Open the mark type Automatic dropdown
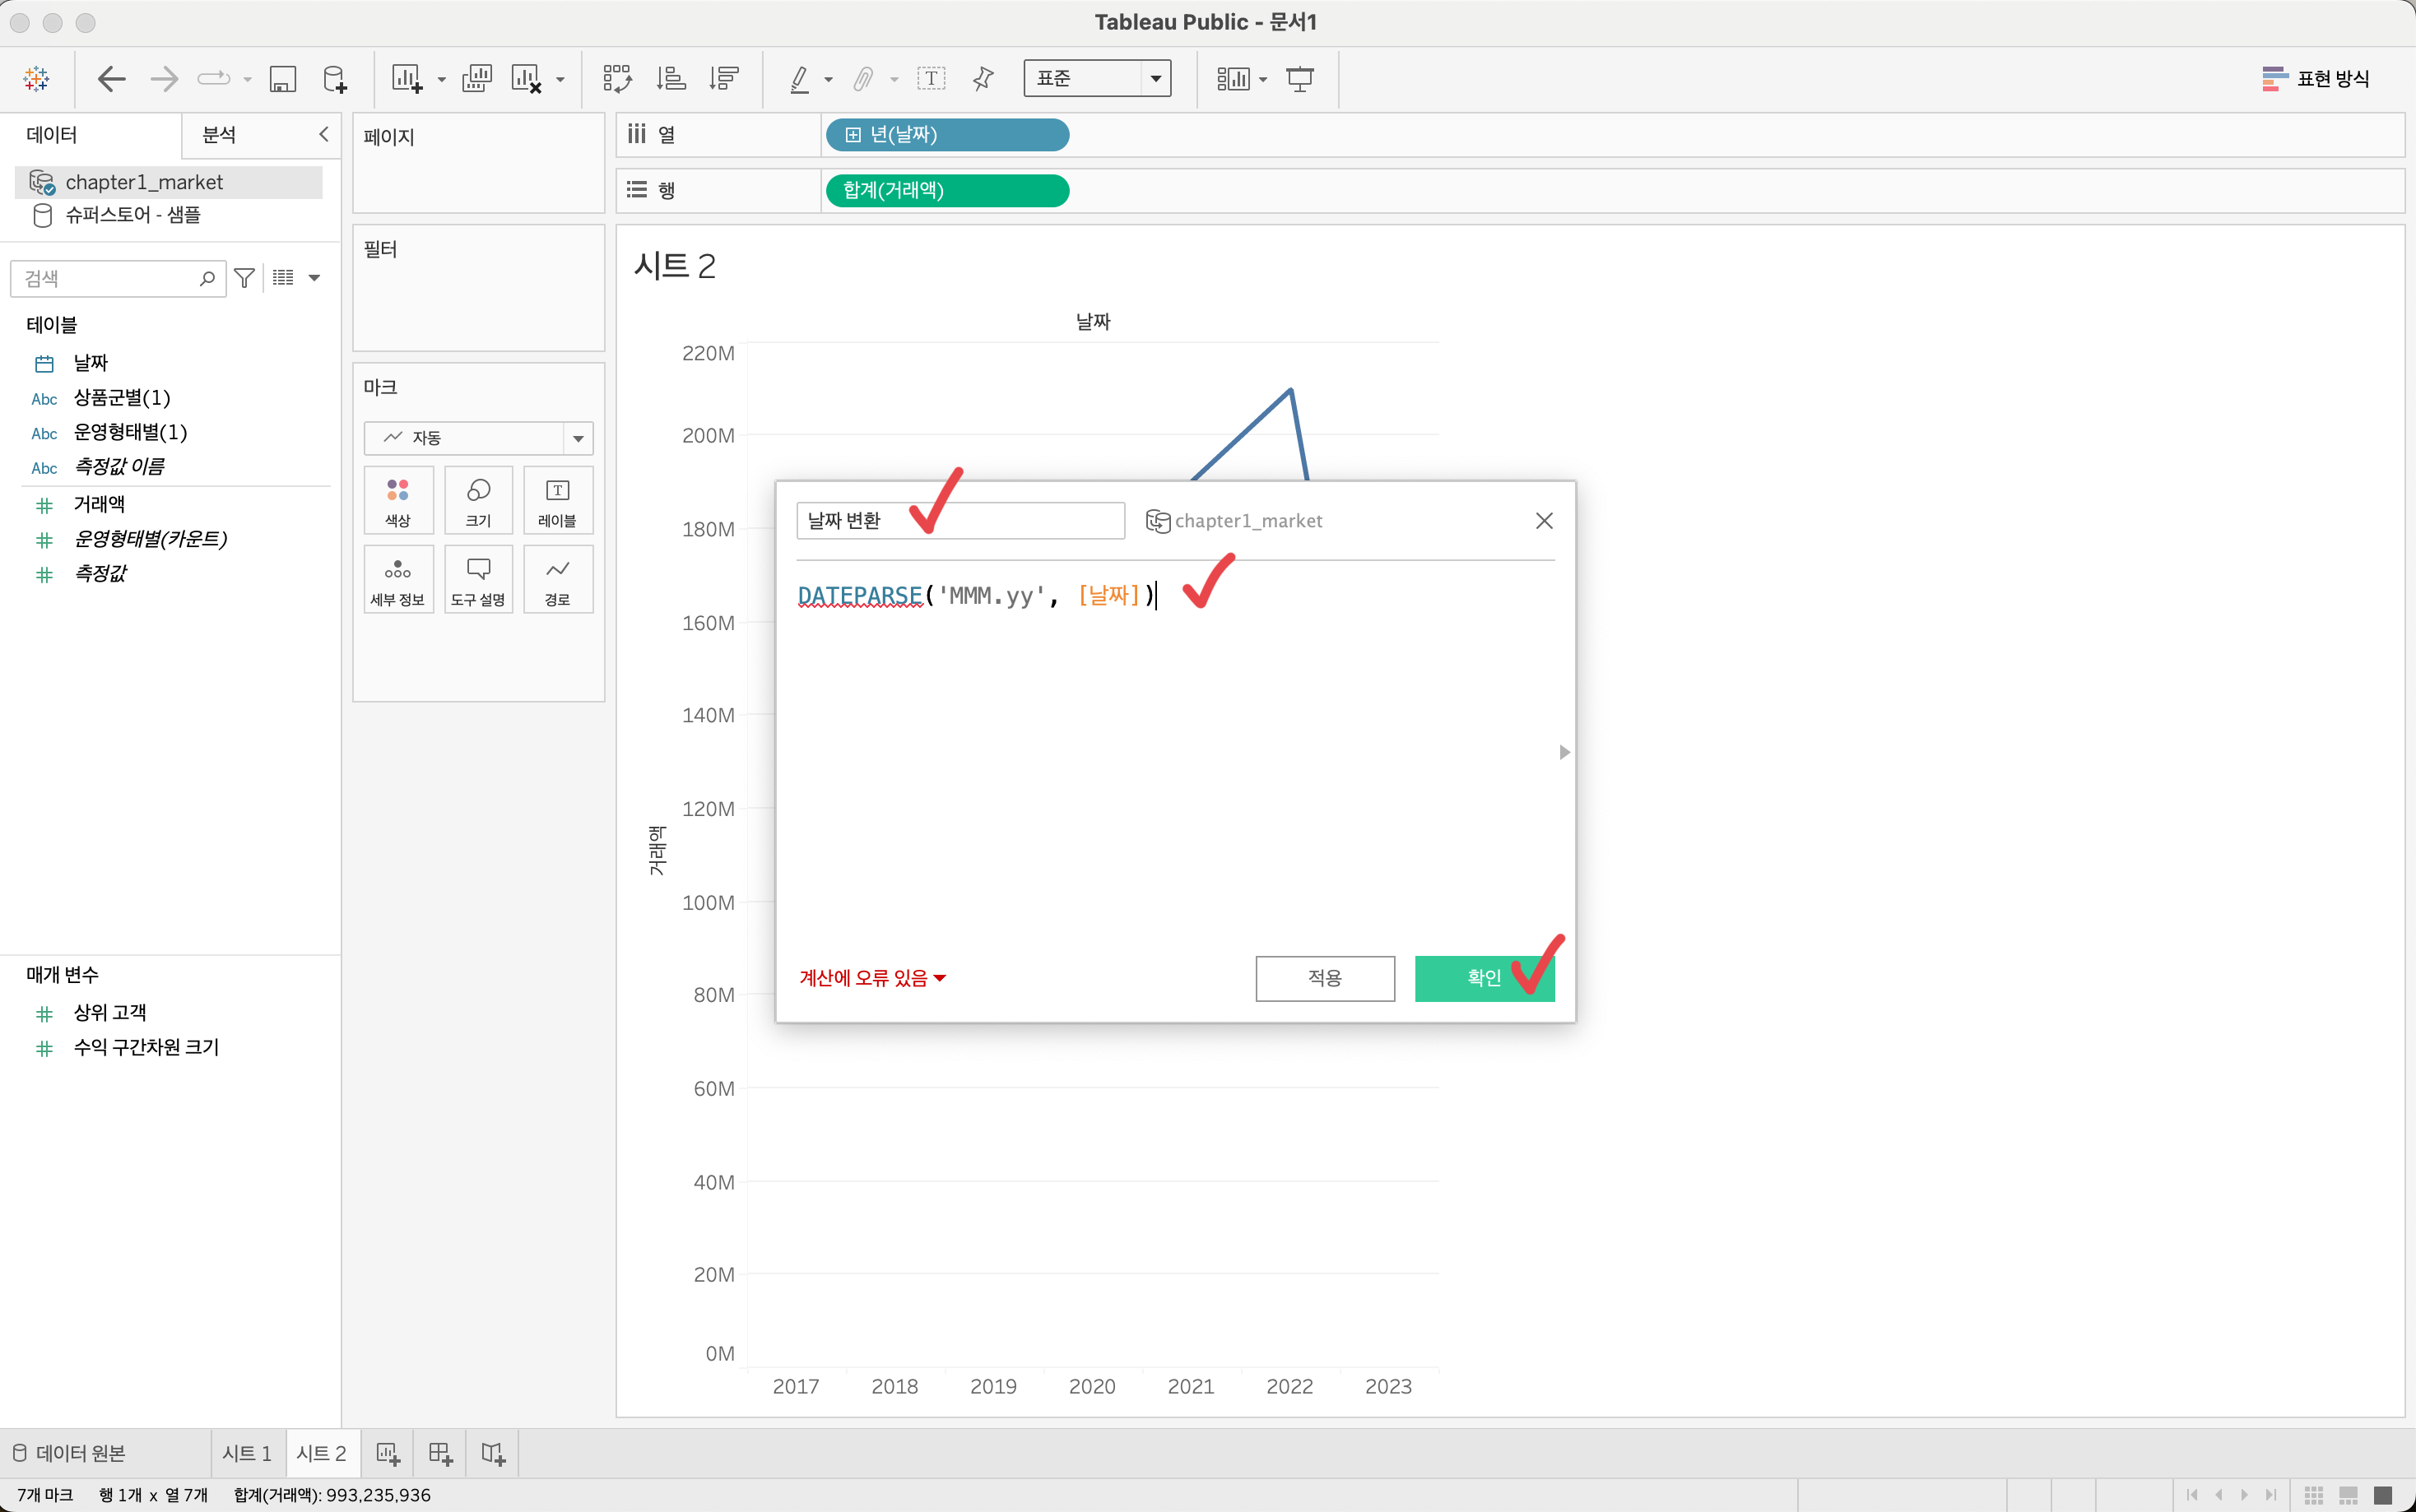The height and width of the screenshot is (1512, 2416). (x=478, y=438)
